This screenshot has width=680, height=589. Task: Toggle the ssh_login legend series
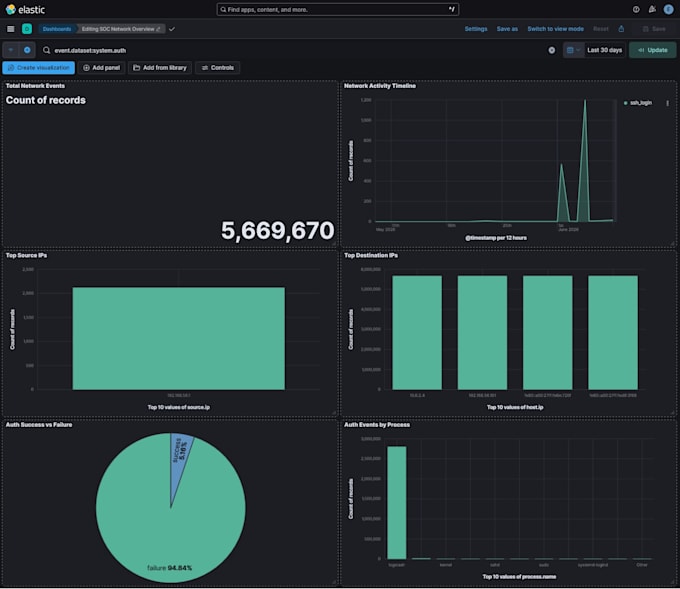(x=638, y=103)
